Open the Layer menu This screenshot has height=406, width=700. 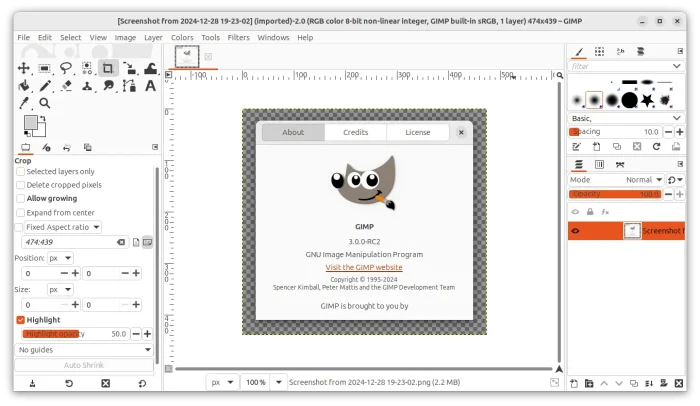pos(153,38)
